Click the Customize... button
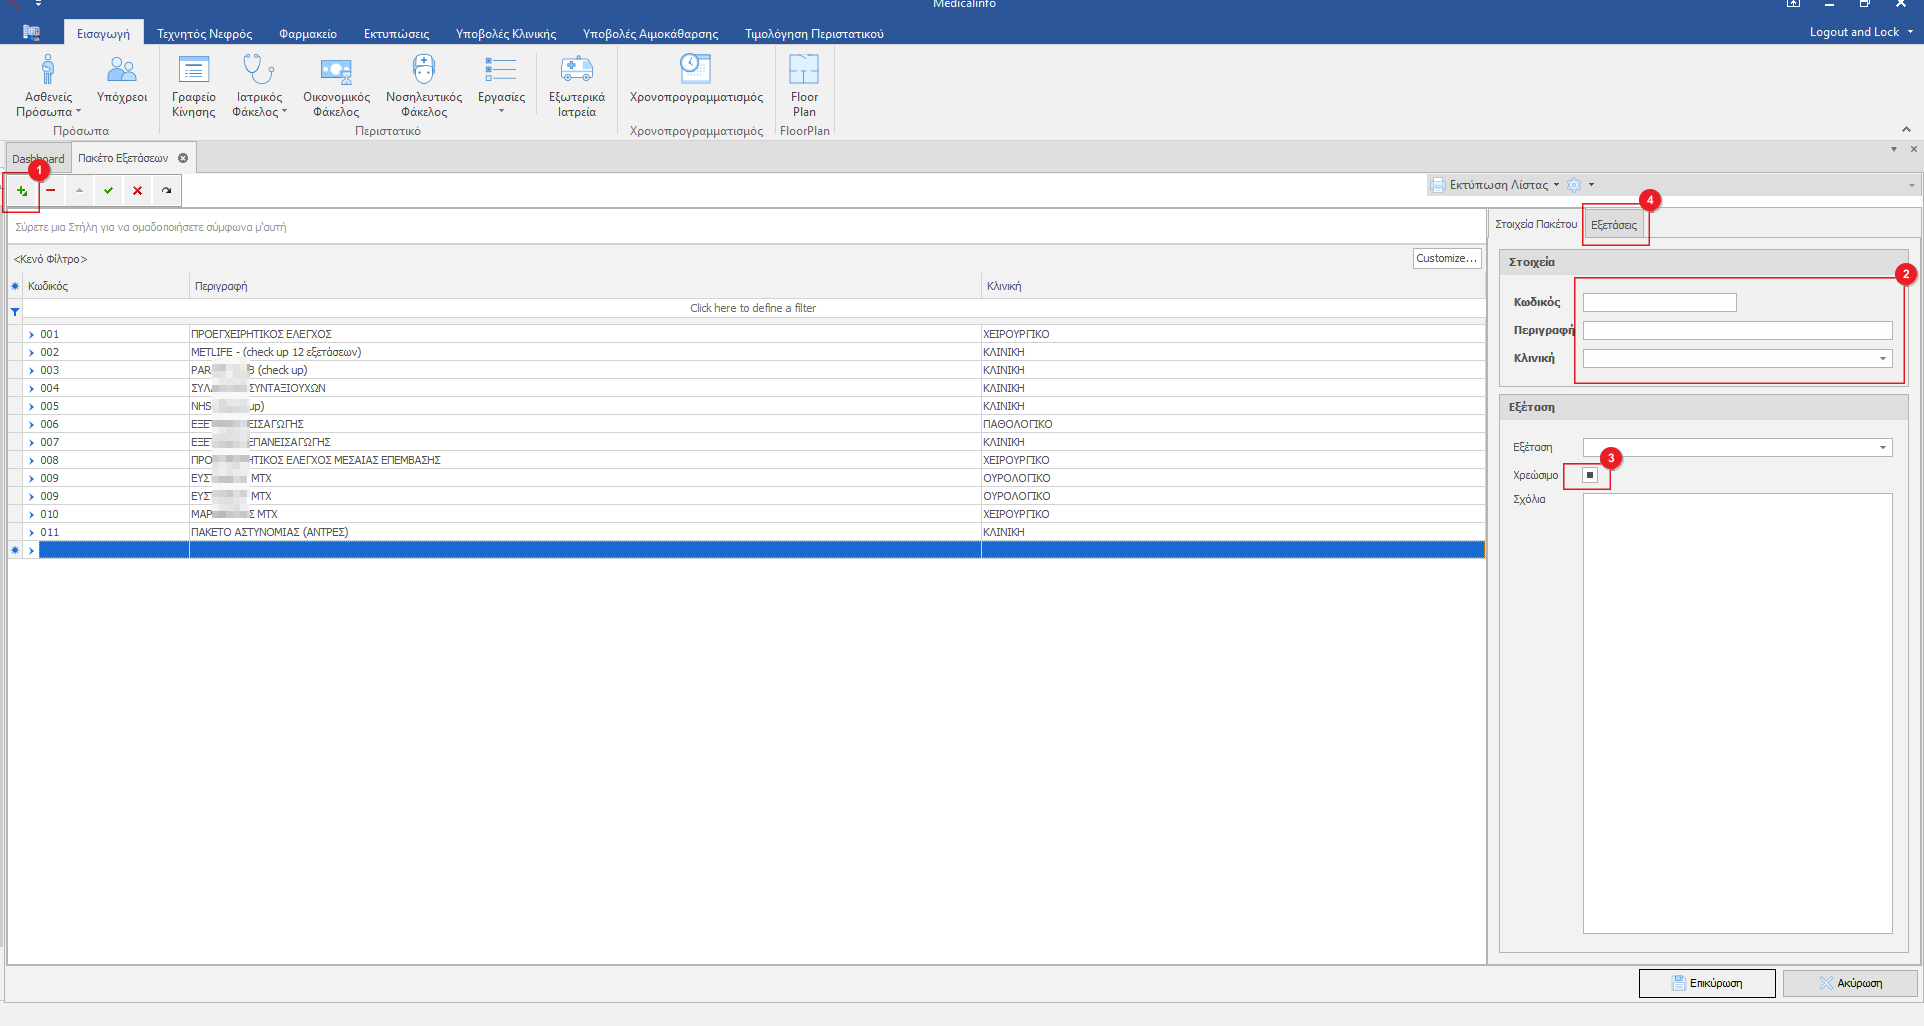The image size is (1924, 1026). click(1446, 259)
